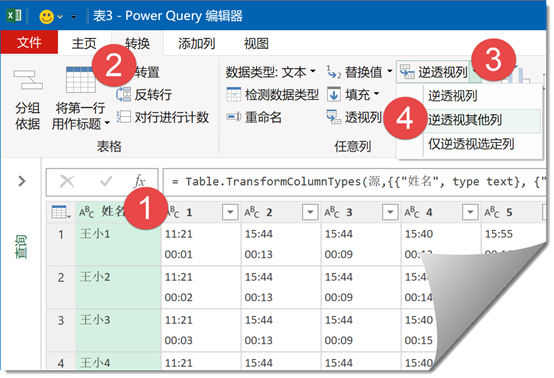Expand the 查询 queries pane chevron
The width and height of the screenshot is (554, 378).
coord(22,181)
